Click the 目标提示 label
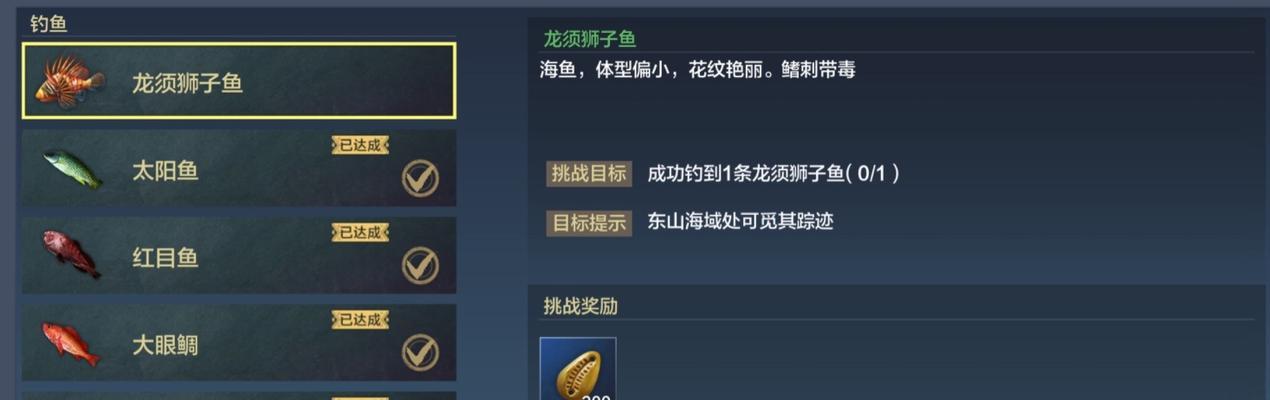This screenshot has width=1270, height=400. (589, 222)
